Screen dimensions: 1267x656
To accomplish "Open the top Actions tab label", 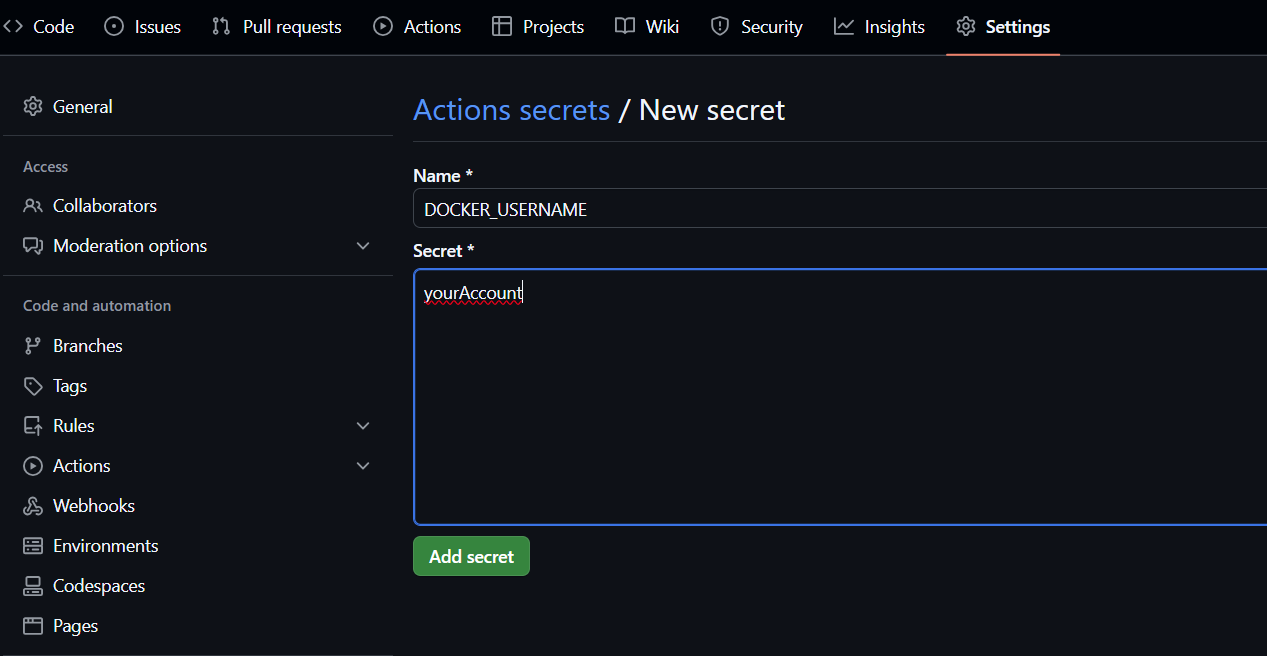I will pyautogui.click(x=432, y=27).
